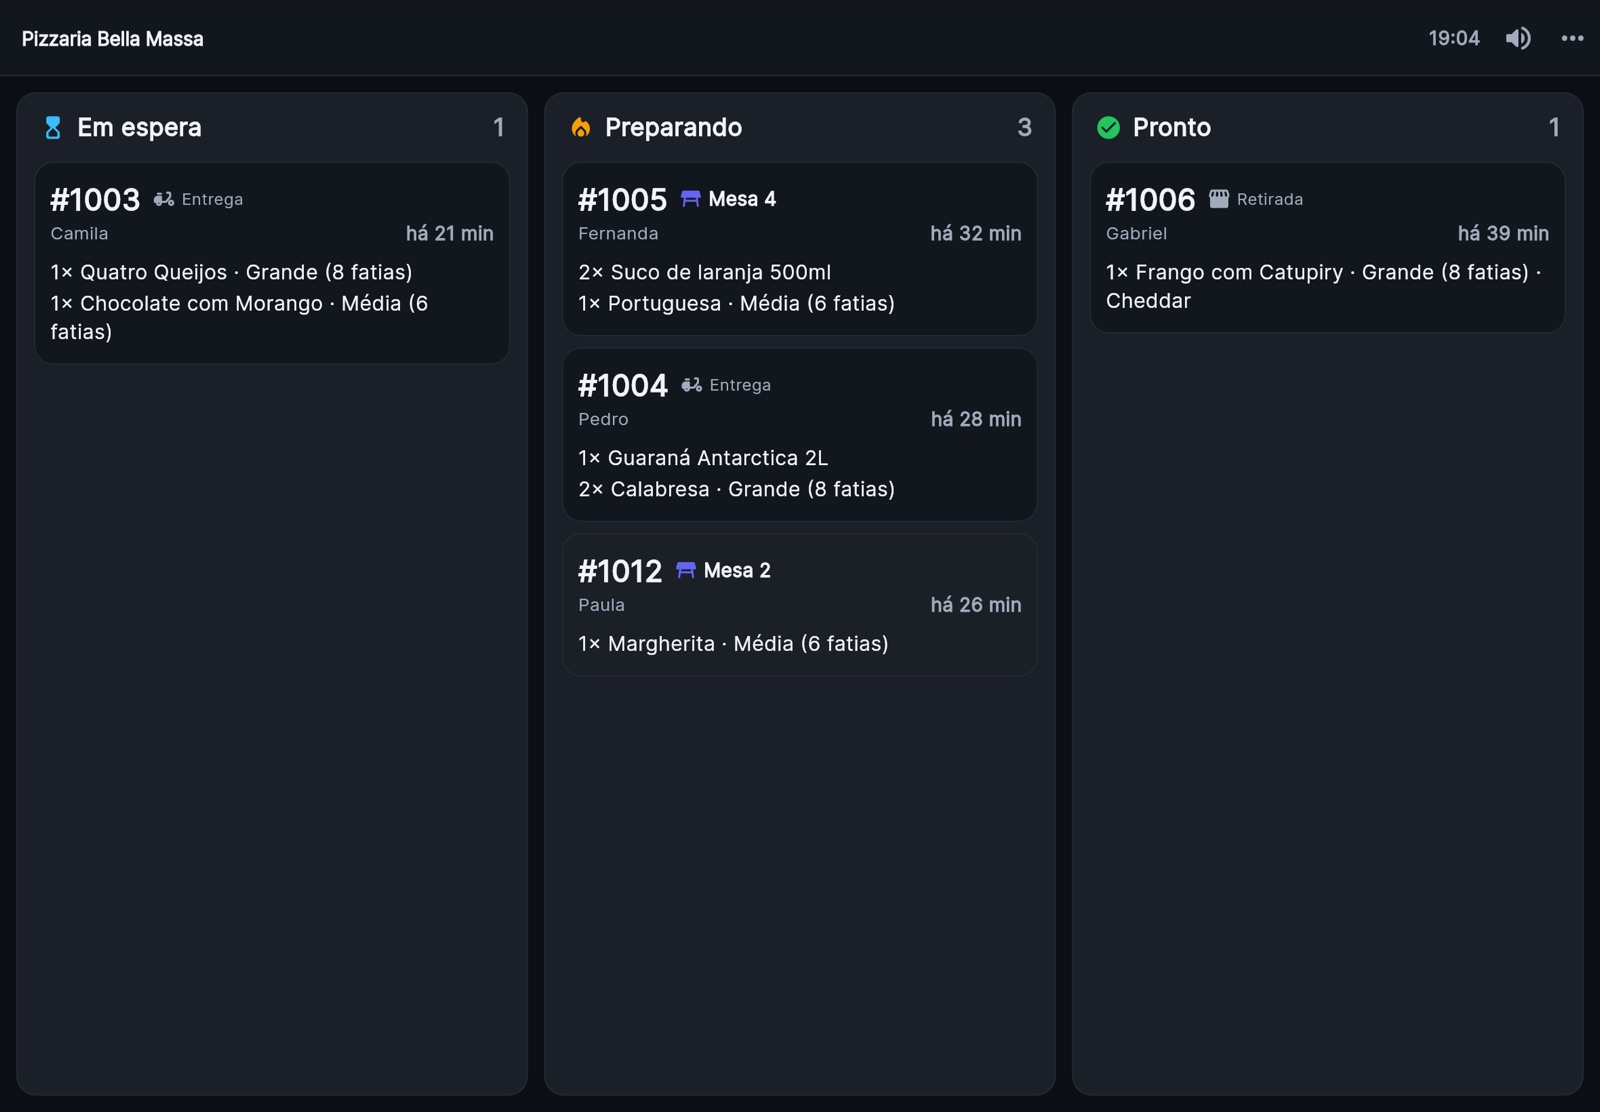Click the green checkmark icon beside Pronto
This screenshot has width=1600, height=1112.
coord(1108,127)
